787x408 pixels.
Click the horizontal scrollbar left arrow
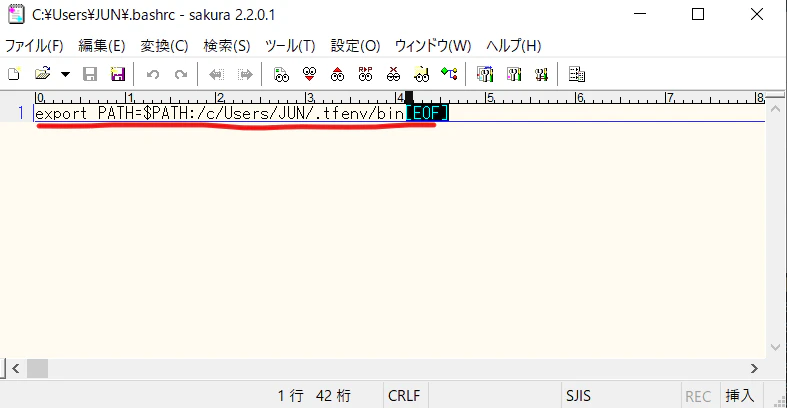point(16,369)
